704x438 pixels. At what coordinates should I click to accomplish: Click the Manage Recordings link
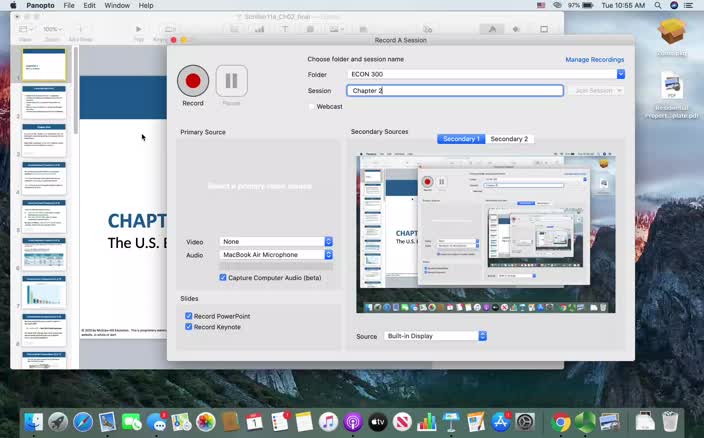click(594, 60)
